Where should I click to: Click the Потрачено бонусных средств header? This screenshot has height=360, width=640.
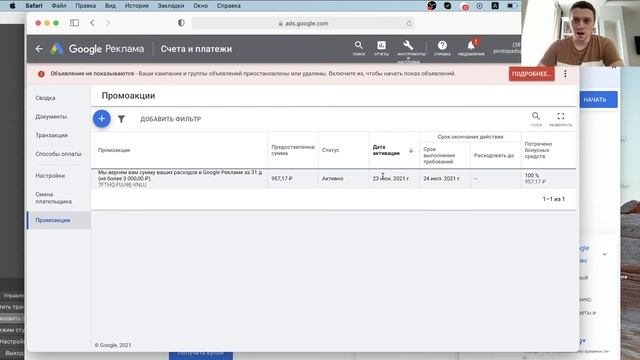point(538,150)
